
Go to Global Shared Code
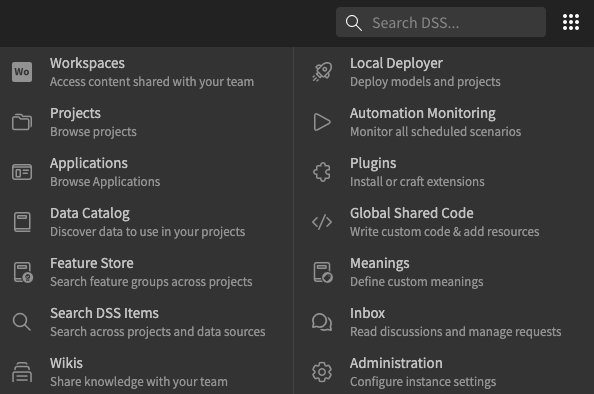pos(412,213)
